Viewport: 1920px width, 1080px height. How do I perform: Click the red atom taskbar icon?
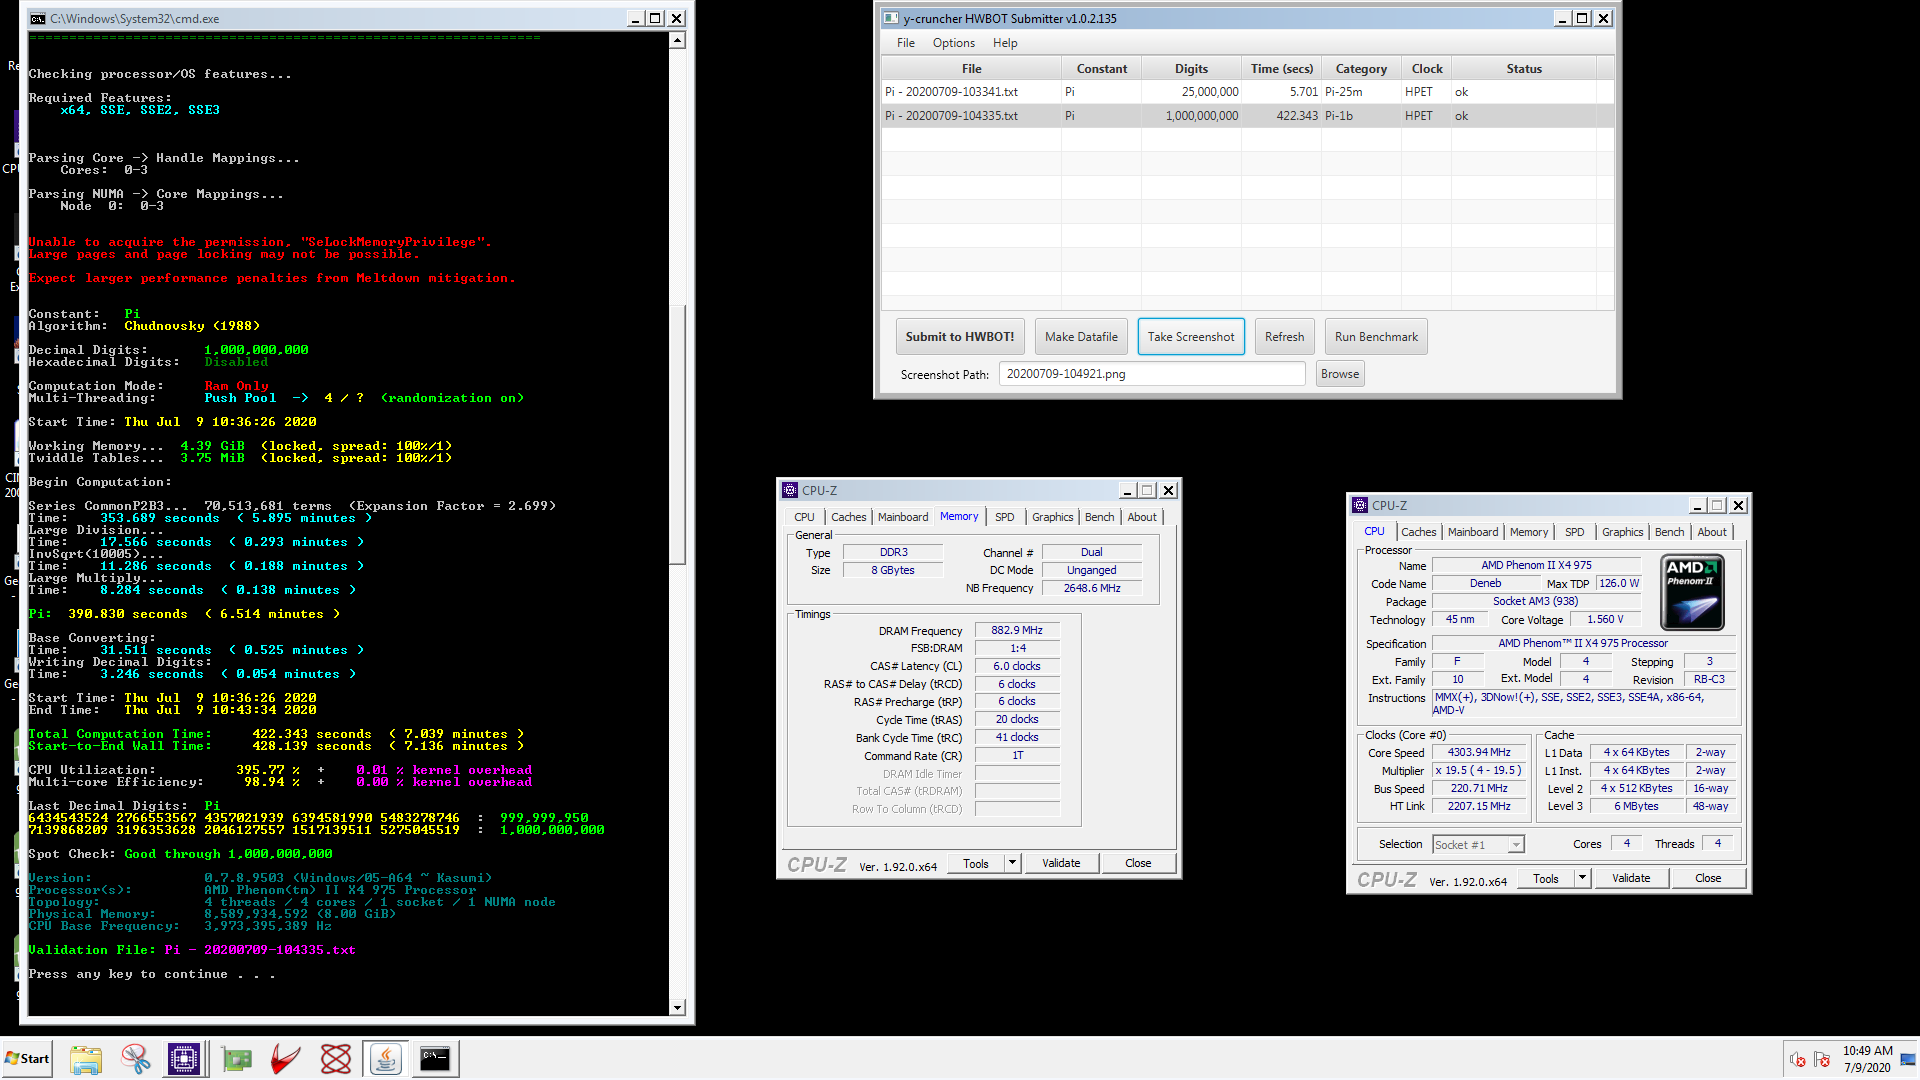(336, 1058)
